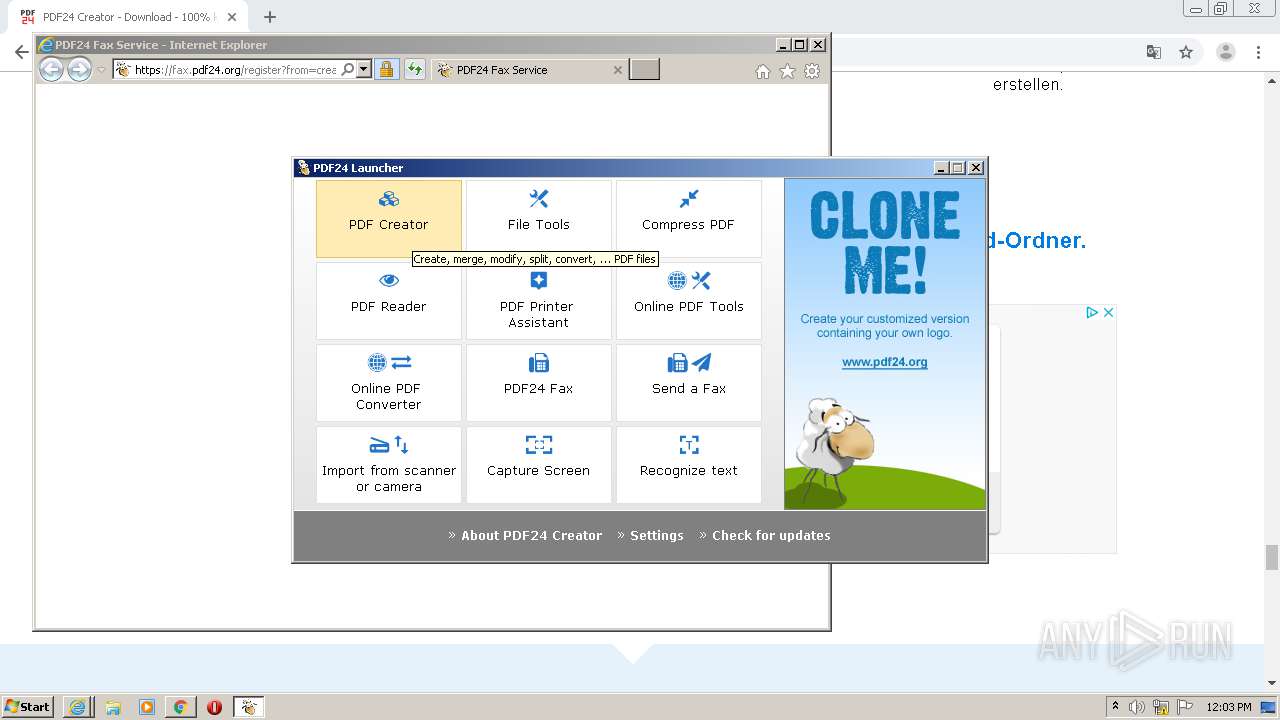This screenshot has width=1280, height=720.
Task: Open the Action Center flag tray icon
Action: coord(1183,707)
